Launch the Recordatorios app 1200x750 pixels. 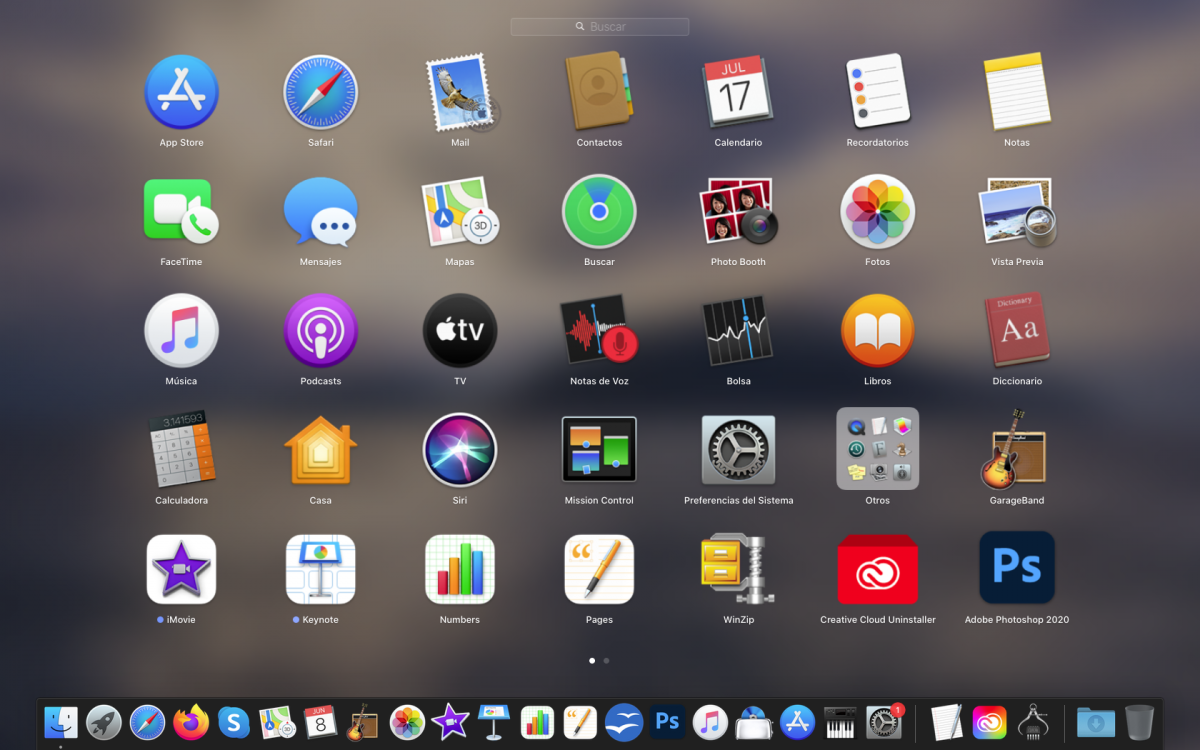(x=877, y=92)
